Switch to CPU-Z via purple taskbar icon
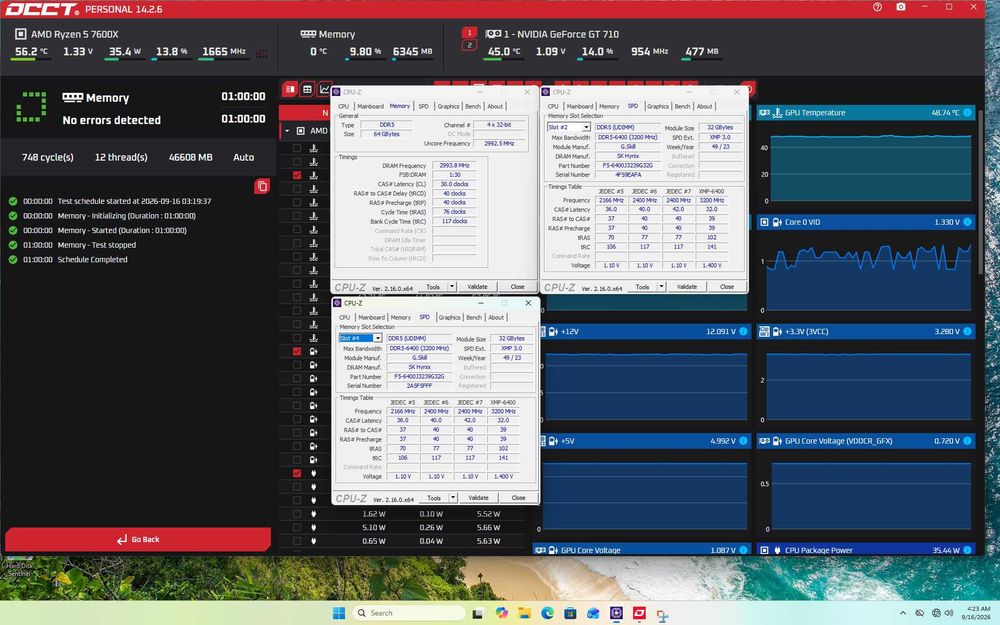The width and height of the screenshot is (1000, 625). point(616,613)
